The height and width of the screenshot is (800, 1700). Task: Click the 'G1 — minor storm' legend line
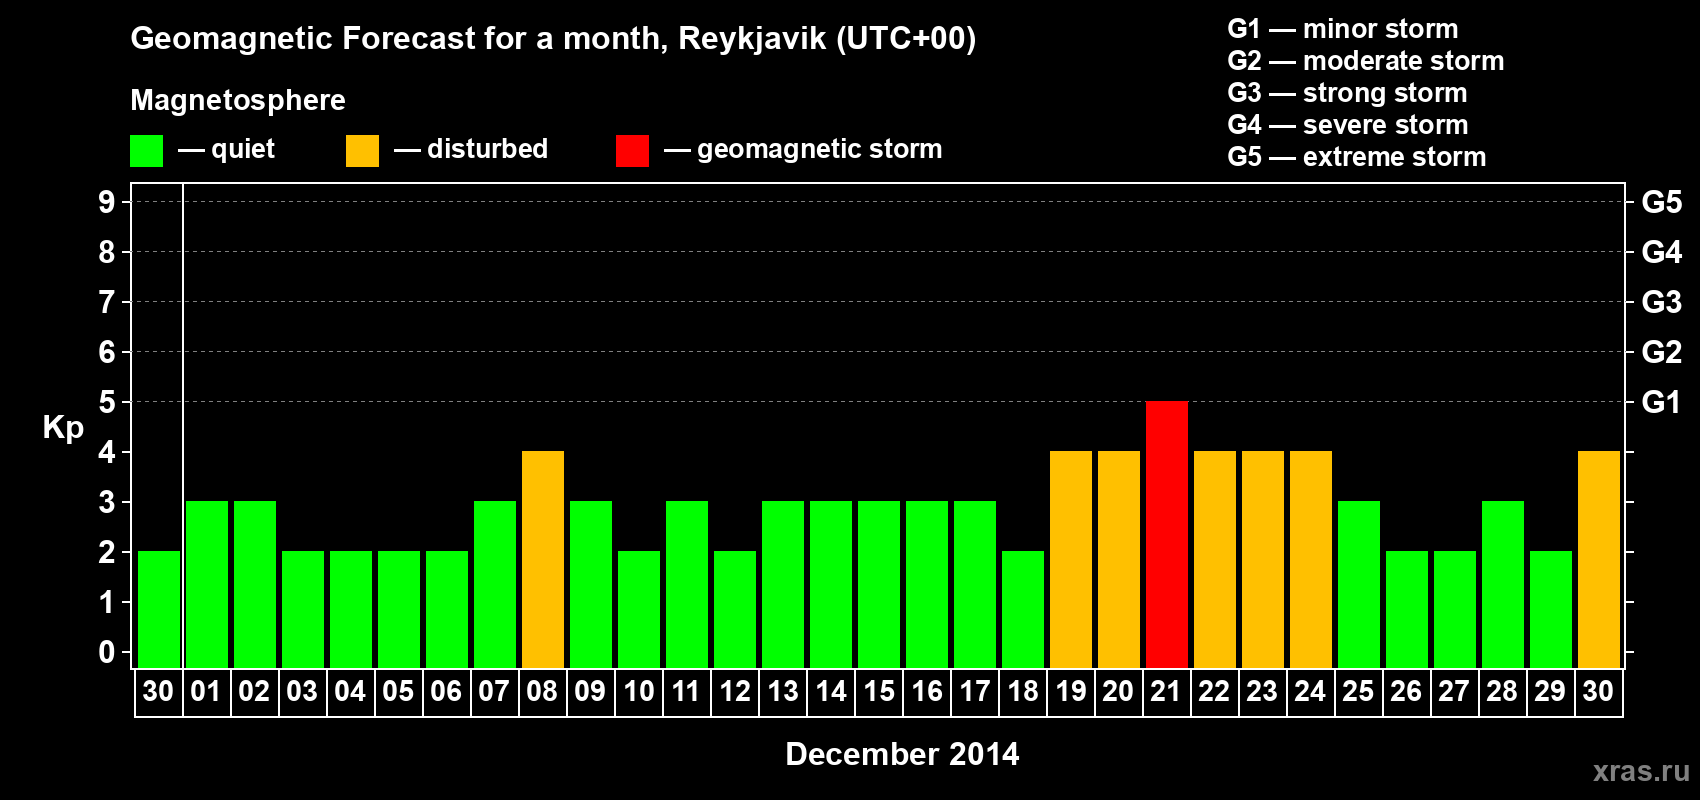[1343, 29]
